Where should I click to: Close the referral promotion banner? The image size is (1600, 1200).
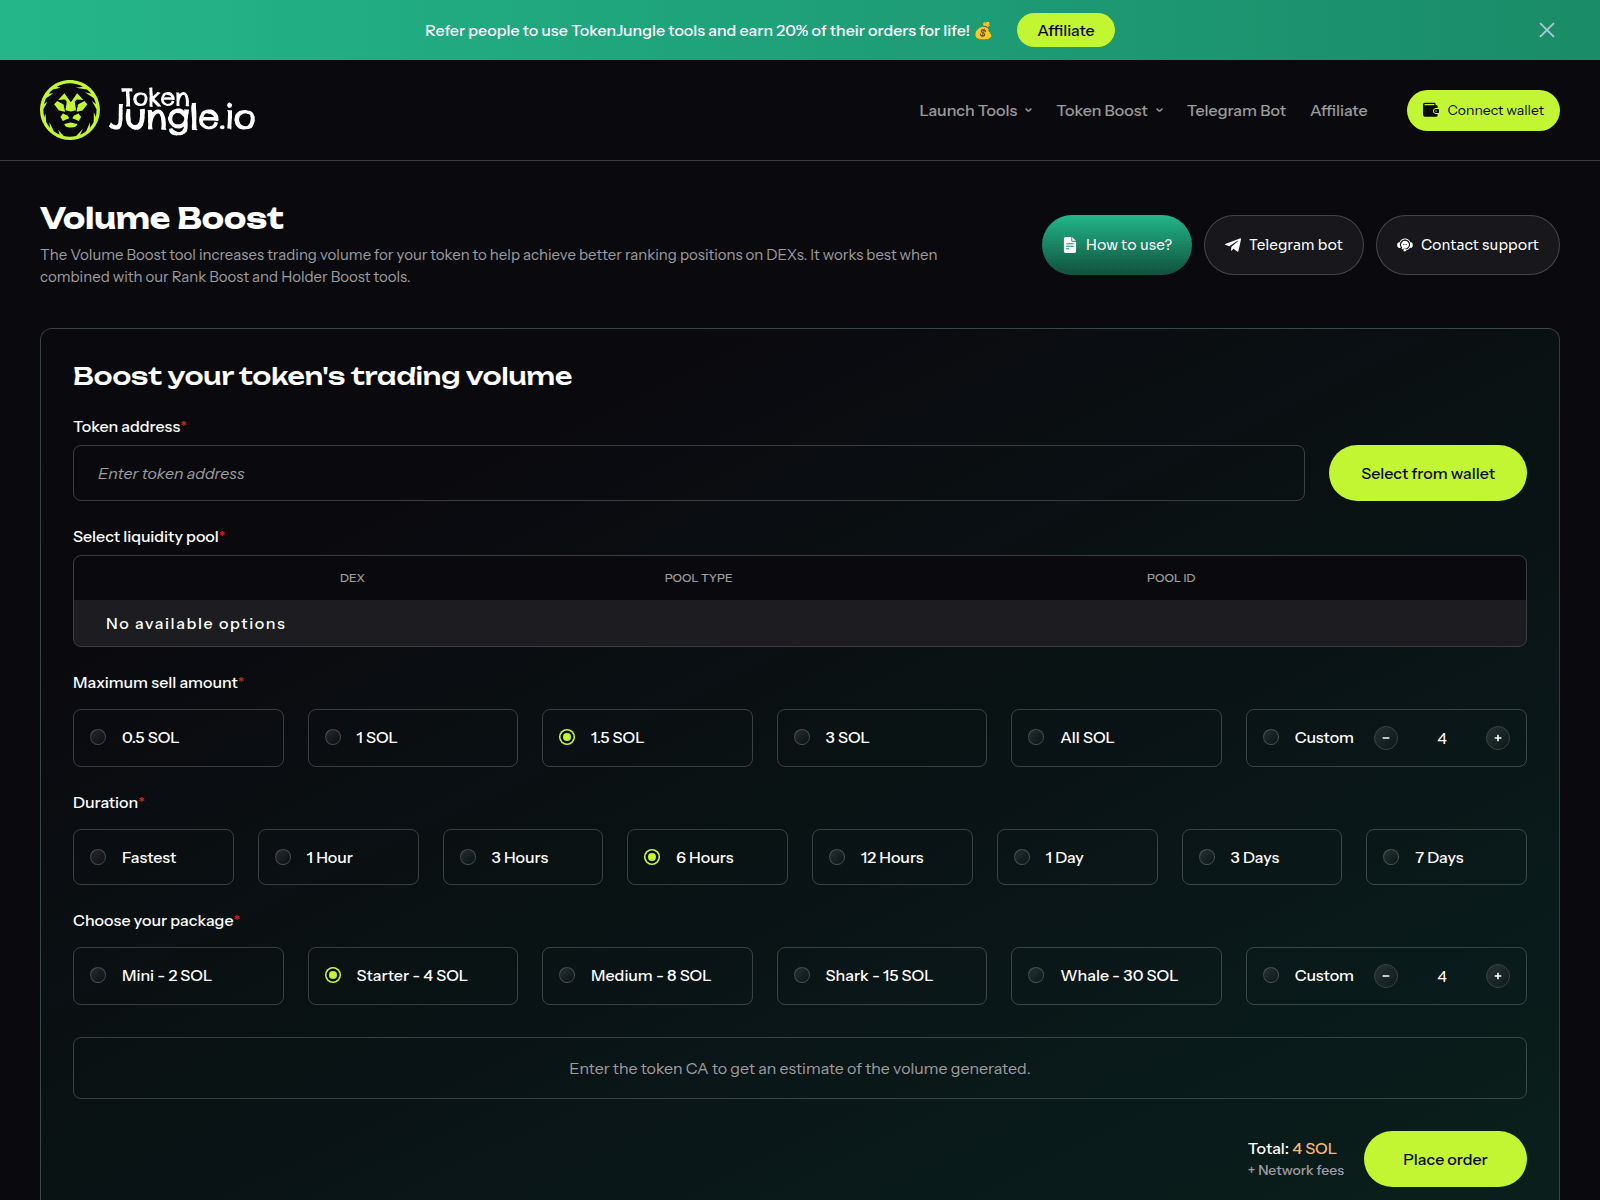point(1547,30)
